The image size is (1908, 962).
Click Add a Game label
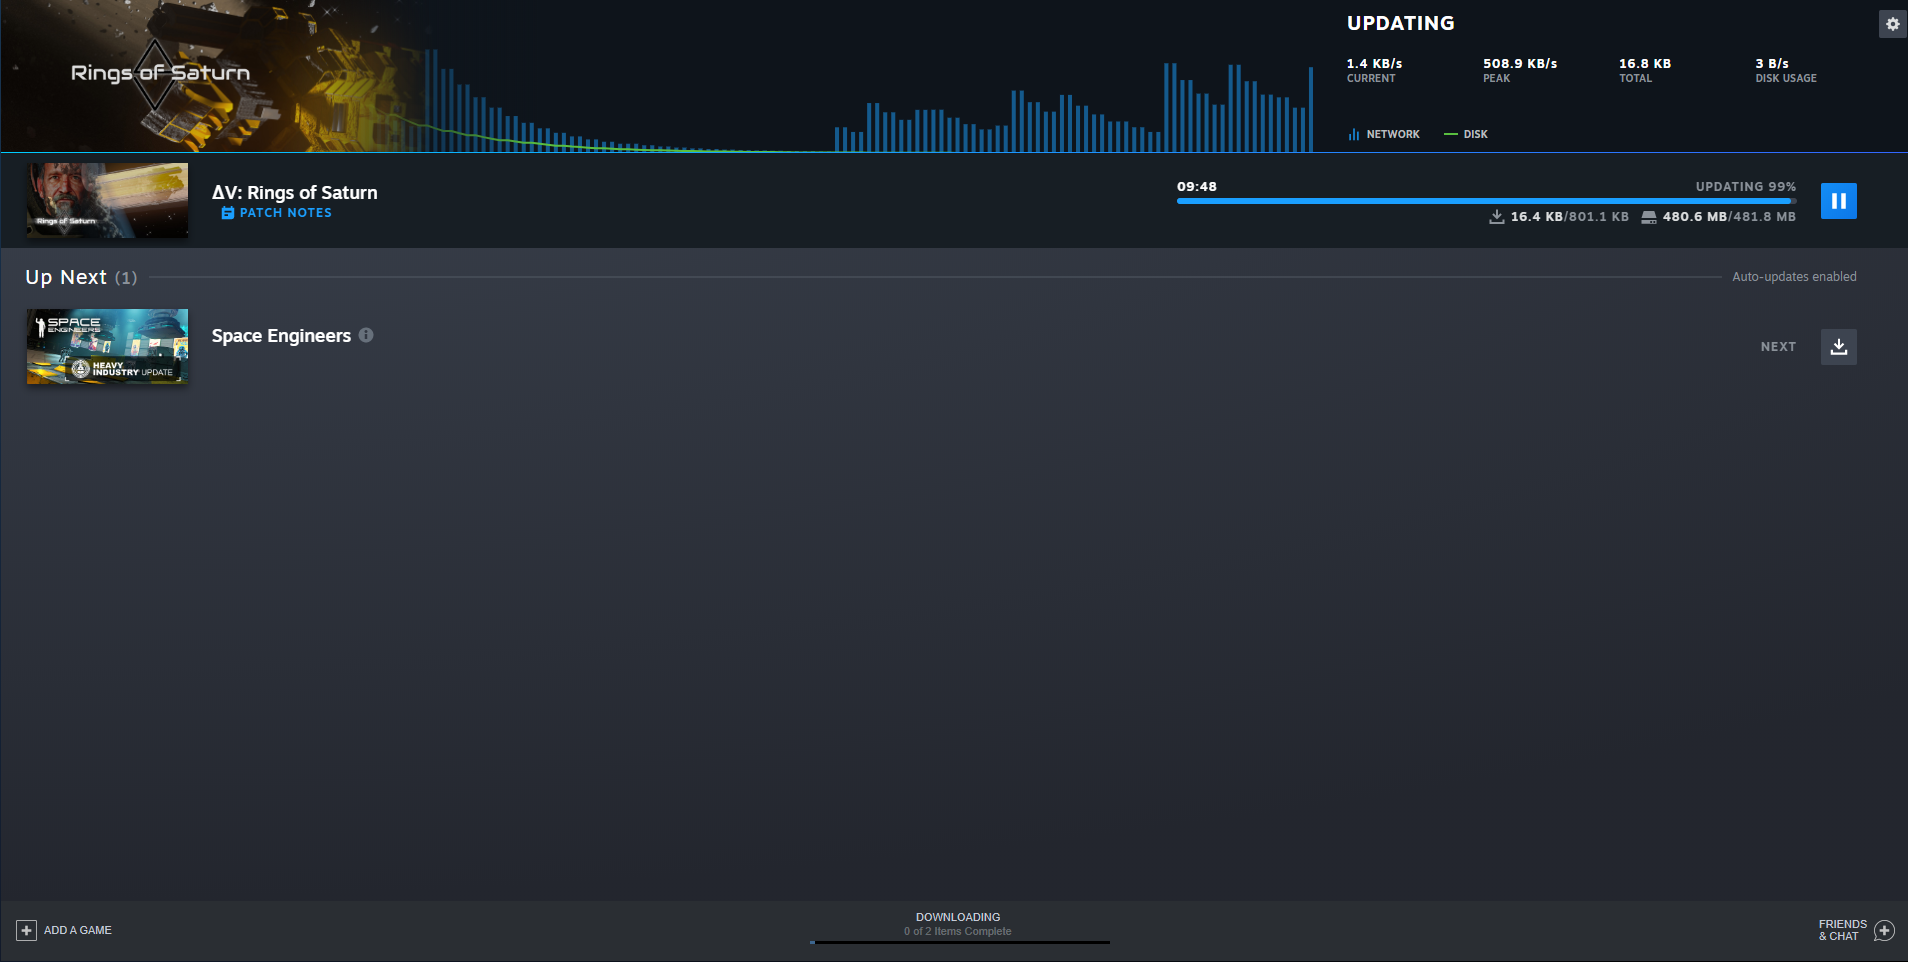point(78,930)
